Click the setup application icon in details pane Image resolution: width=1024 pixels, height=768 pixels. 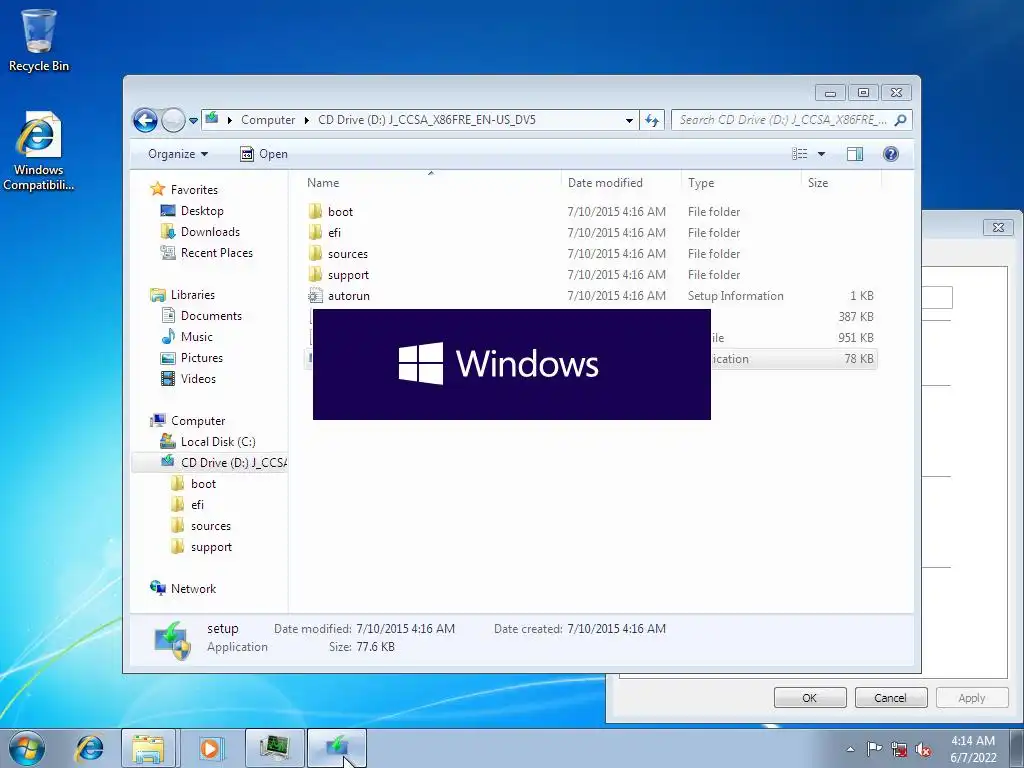pos(172,640)
